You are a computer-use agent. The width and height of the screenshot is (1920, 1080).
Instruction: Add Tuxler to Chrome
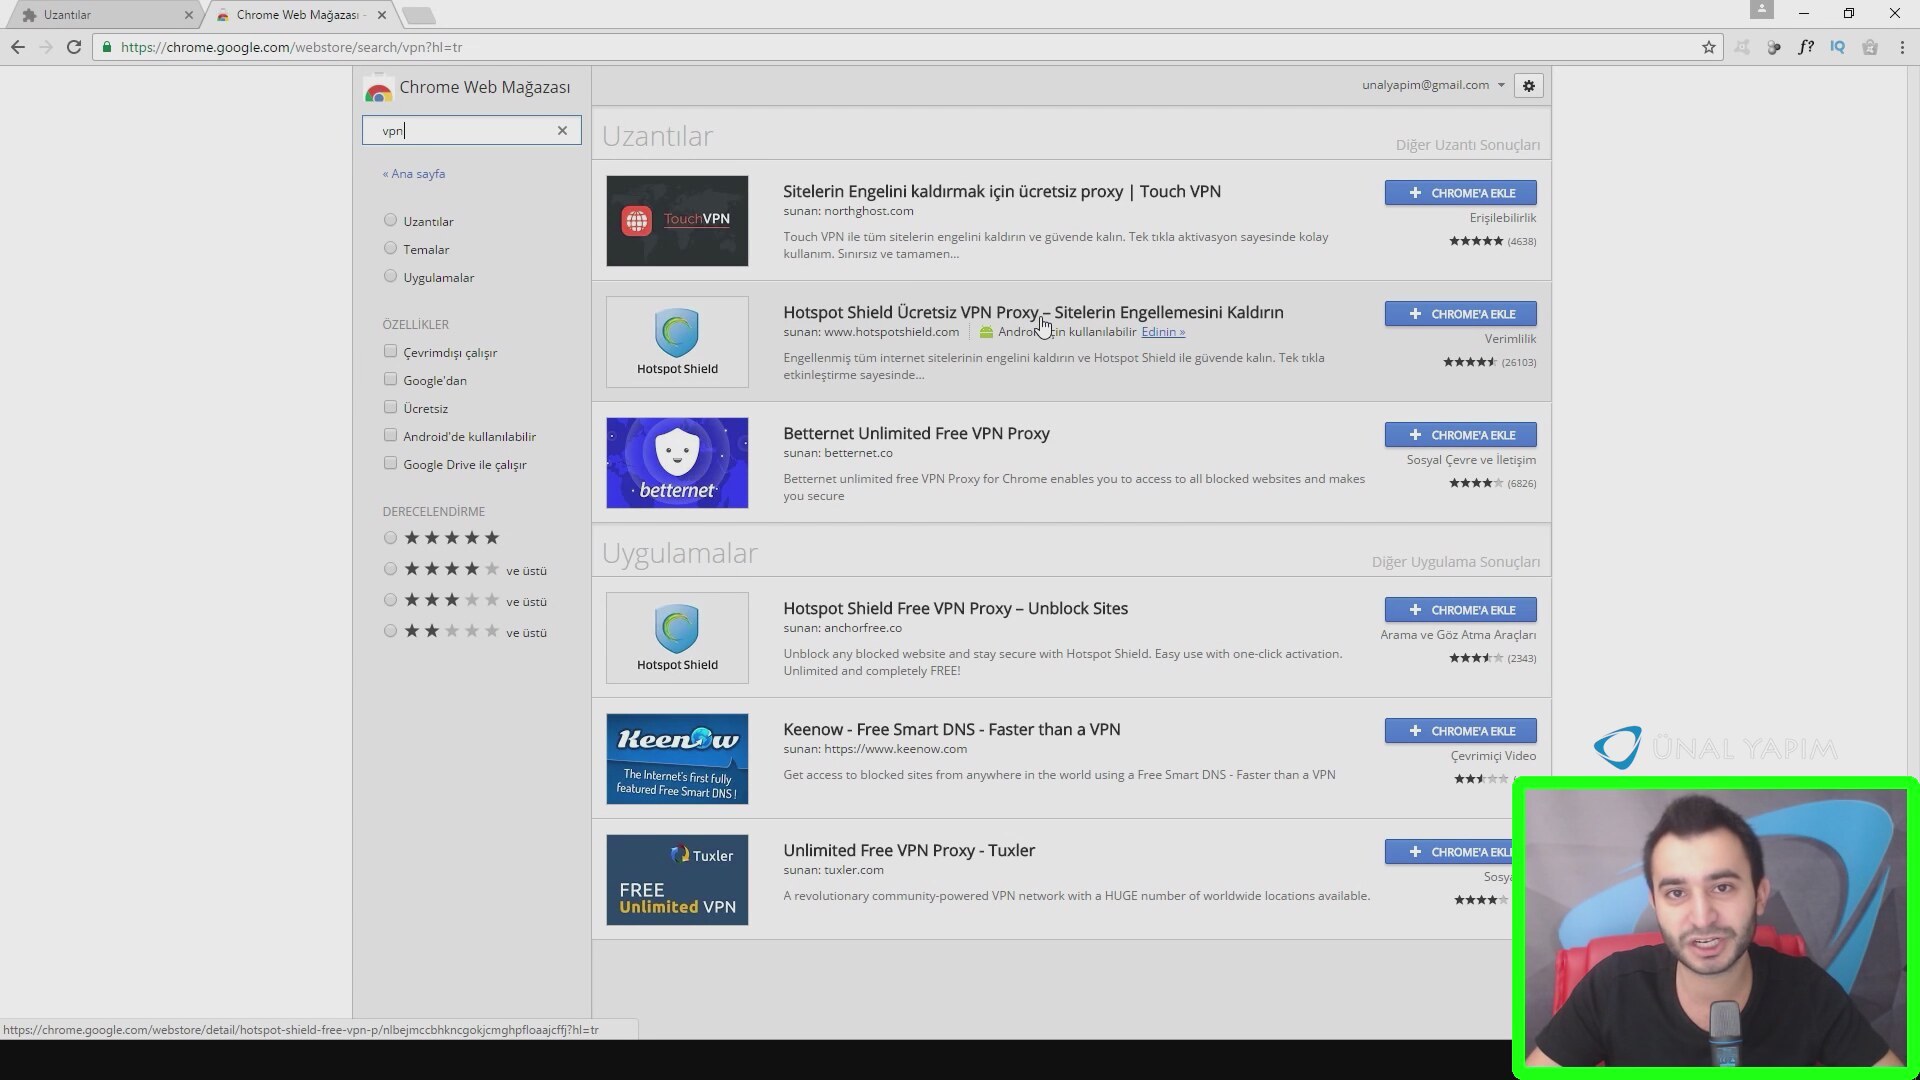(x=1449, y=852)
